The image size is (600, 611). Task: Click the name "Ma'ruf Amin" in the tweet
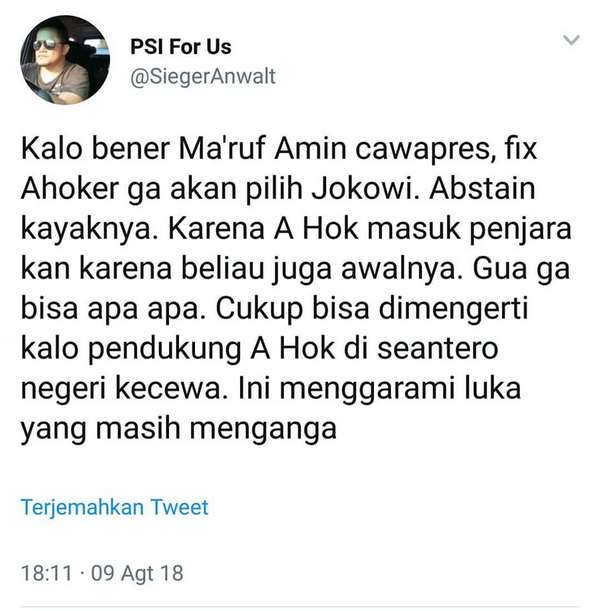[x=262, y=148]
